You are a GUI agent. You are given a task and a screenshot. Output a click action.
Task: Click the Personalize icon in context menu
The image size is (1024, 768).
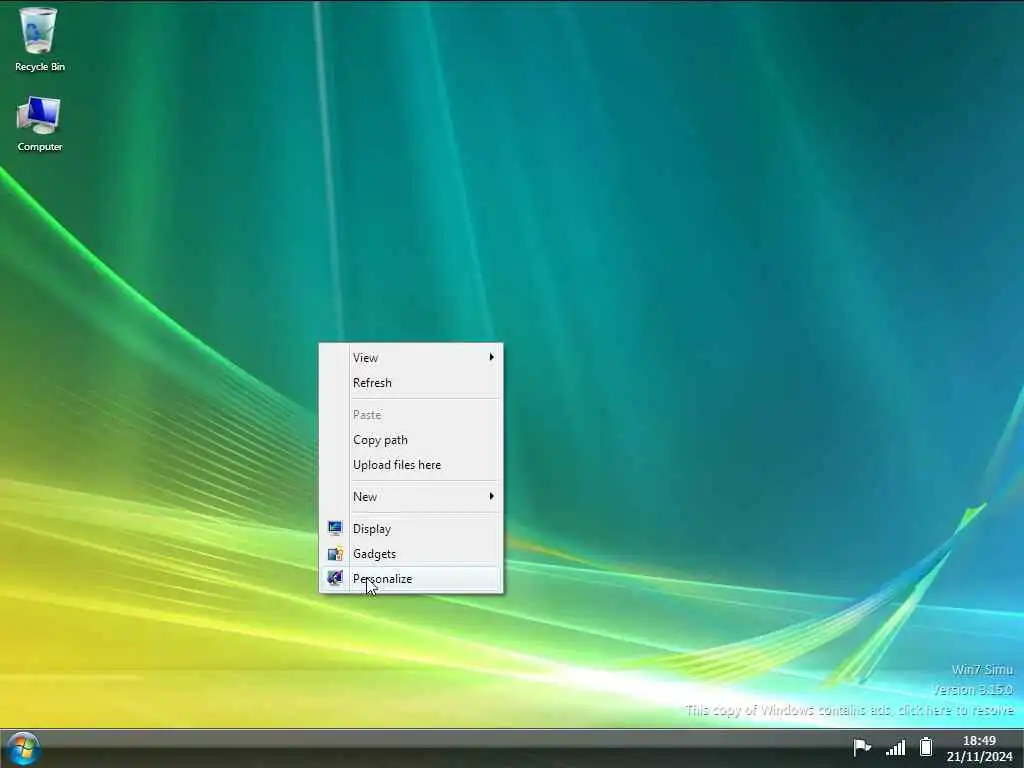coord(335,579)
